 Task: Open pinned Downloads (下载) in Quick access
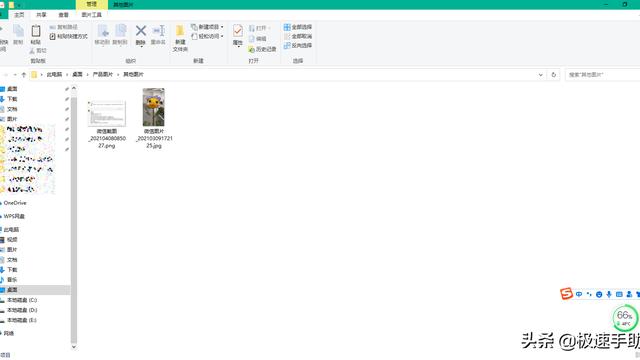pos(12,99)
